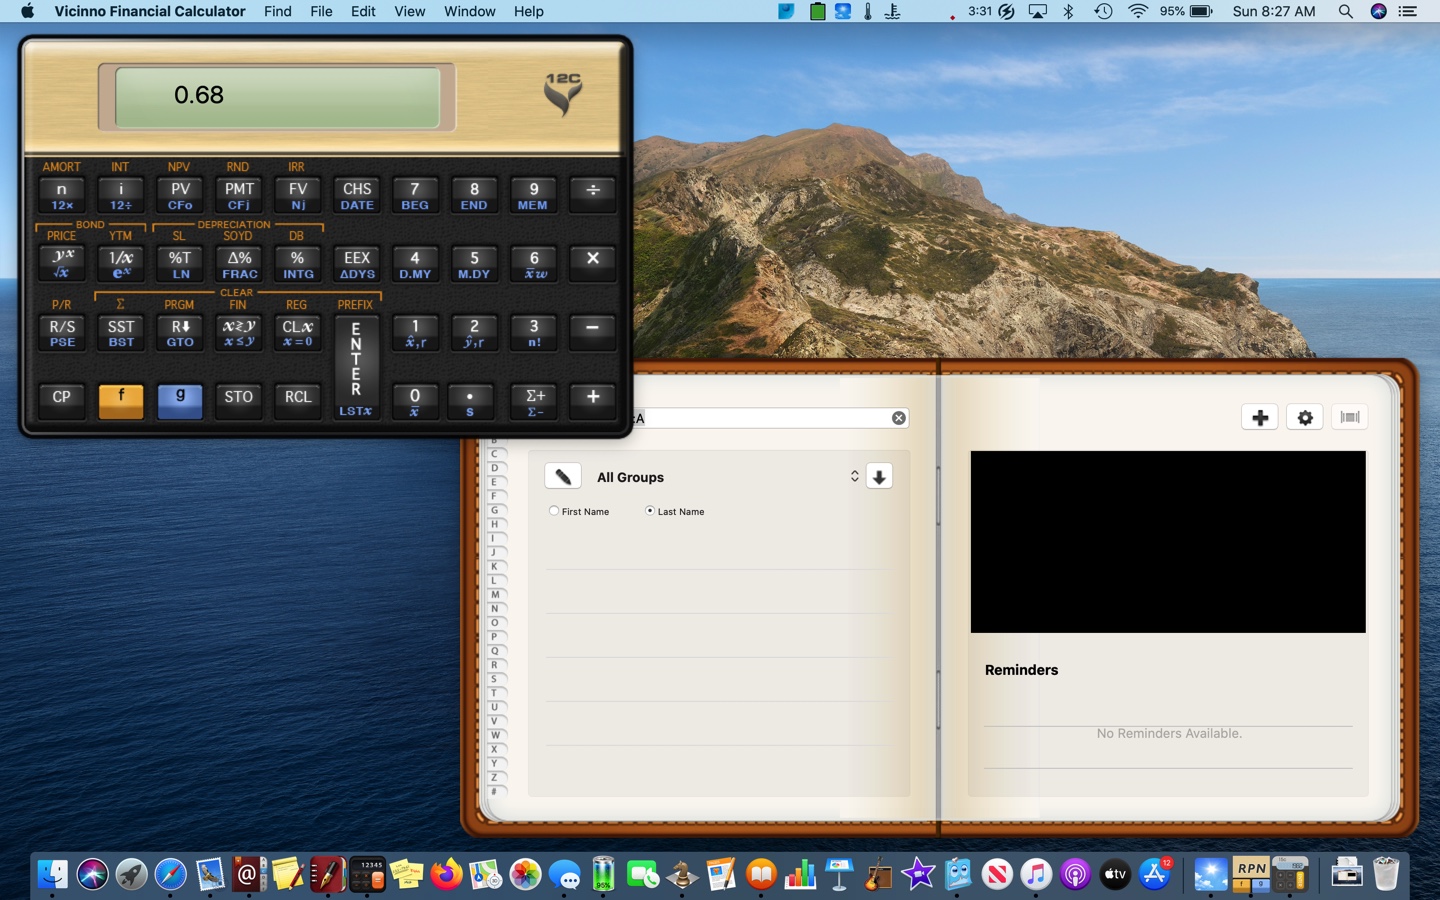Open the Help menu
The height and width of the screenshot is (900, 1440).
point(529,11)
